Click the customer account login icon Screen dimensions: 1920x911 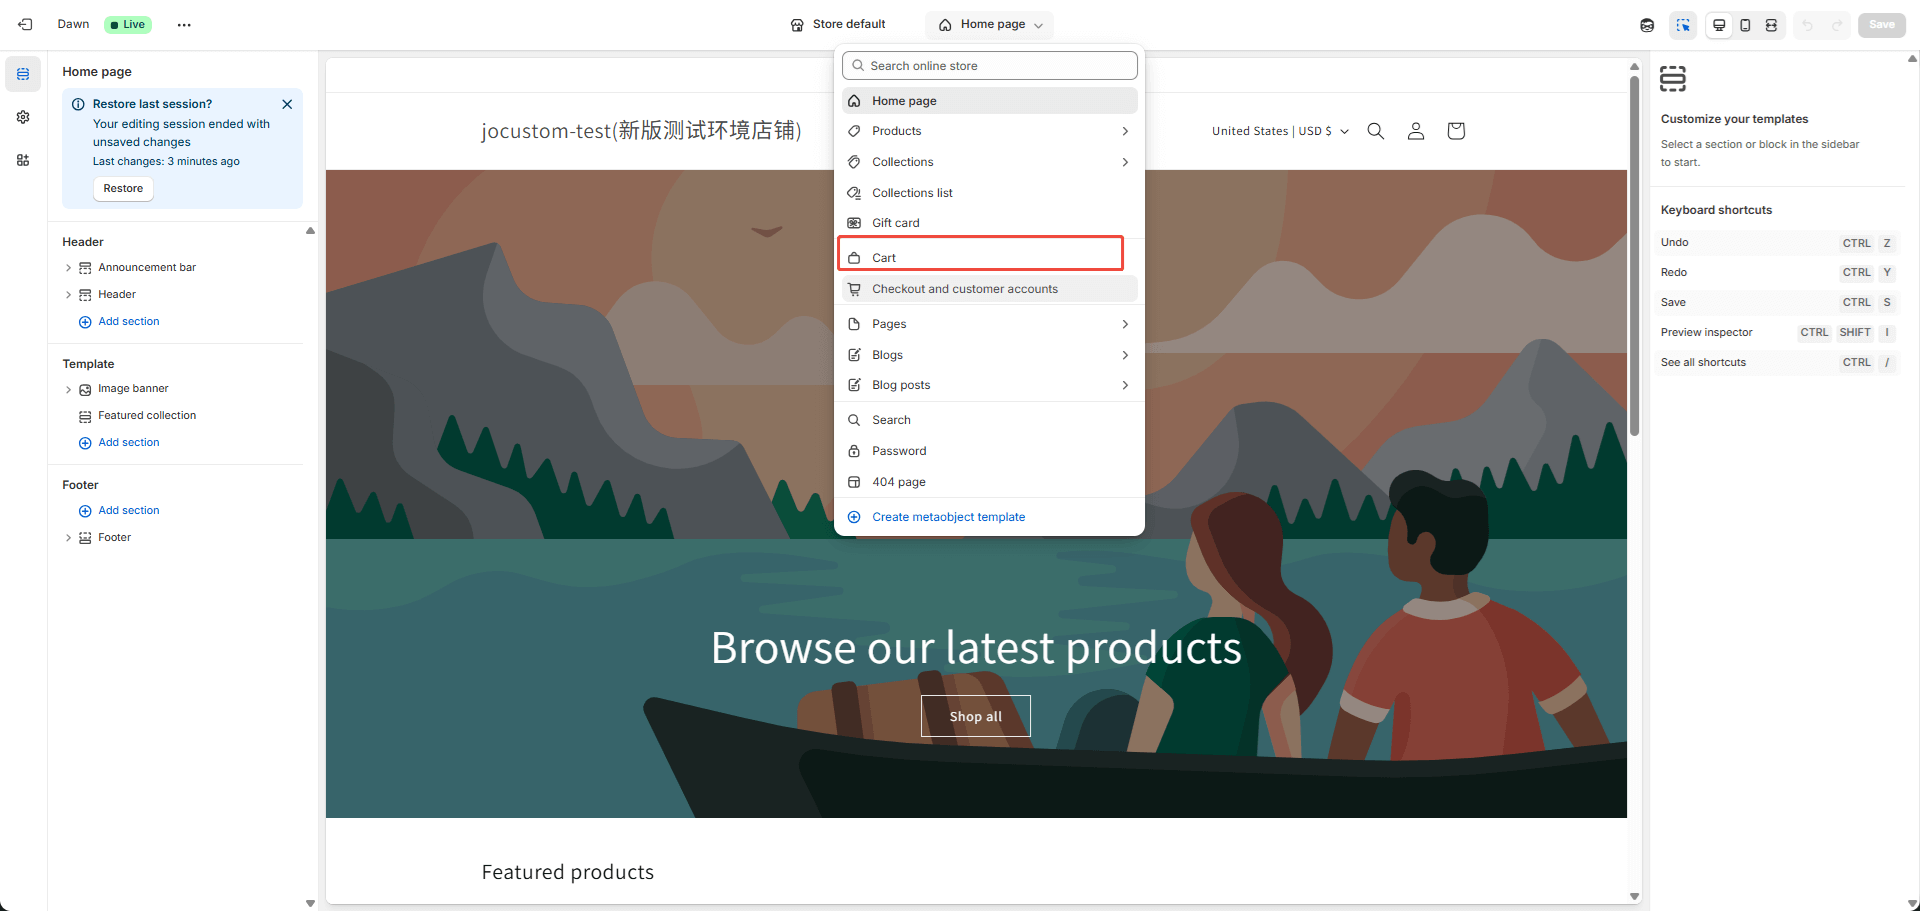(x=1416, y=131)
